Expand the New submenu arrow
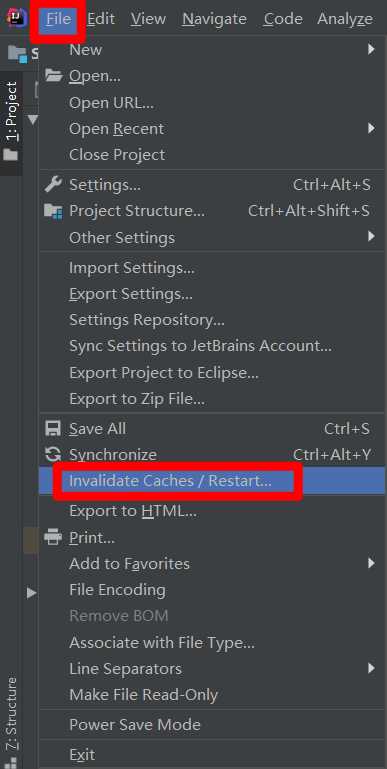 (x=371, y=49)
